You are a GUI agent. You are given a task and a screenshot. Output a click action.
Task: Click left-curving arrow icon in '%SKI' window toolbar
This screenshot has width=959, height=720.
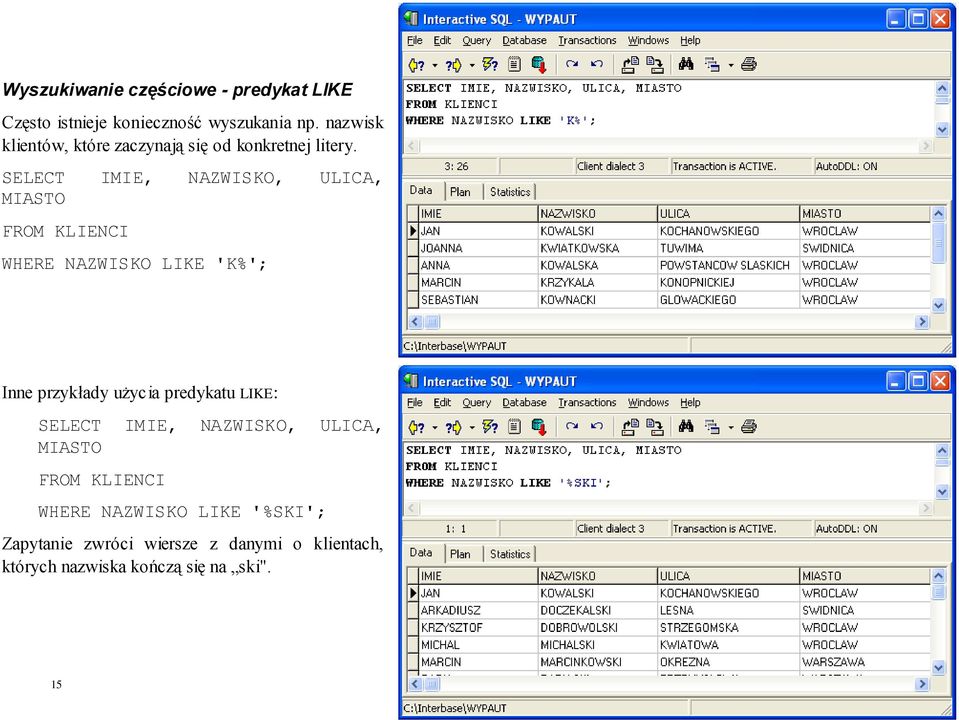pos(597,426)
